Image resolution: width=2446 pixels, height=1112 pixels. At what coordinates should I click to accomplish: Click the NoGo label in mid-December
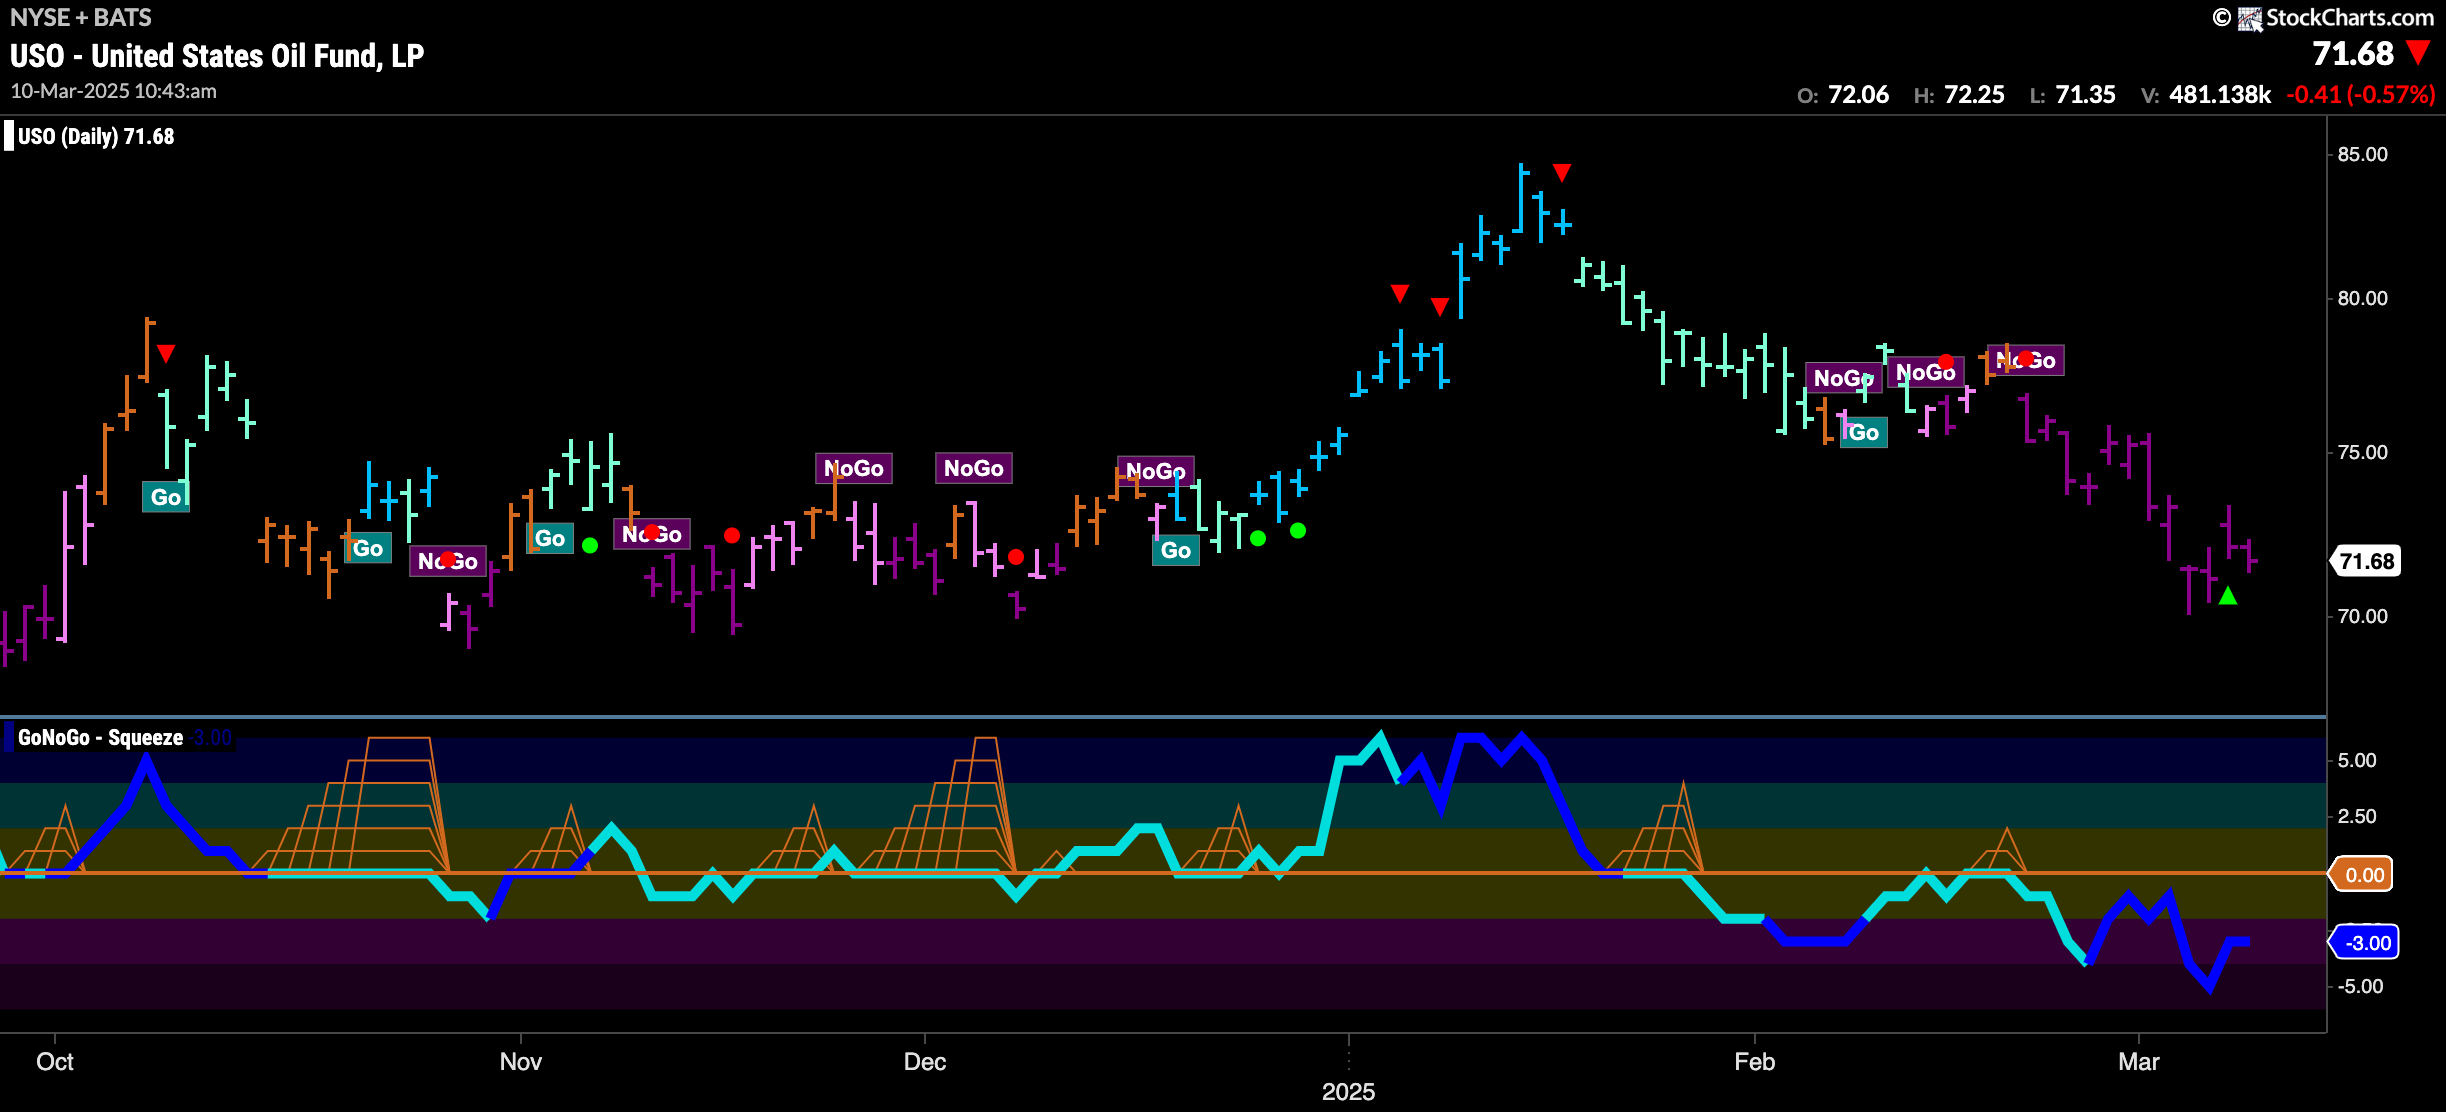point(1156,470)
